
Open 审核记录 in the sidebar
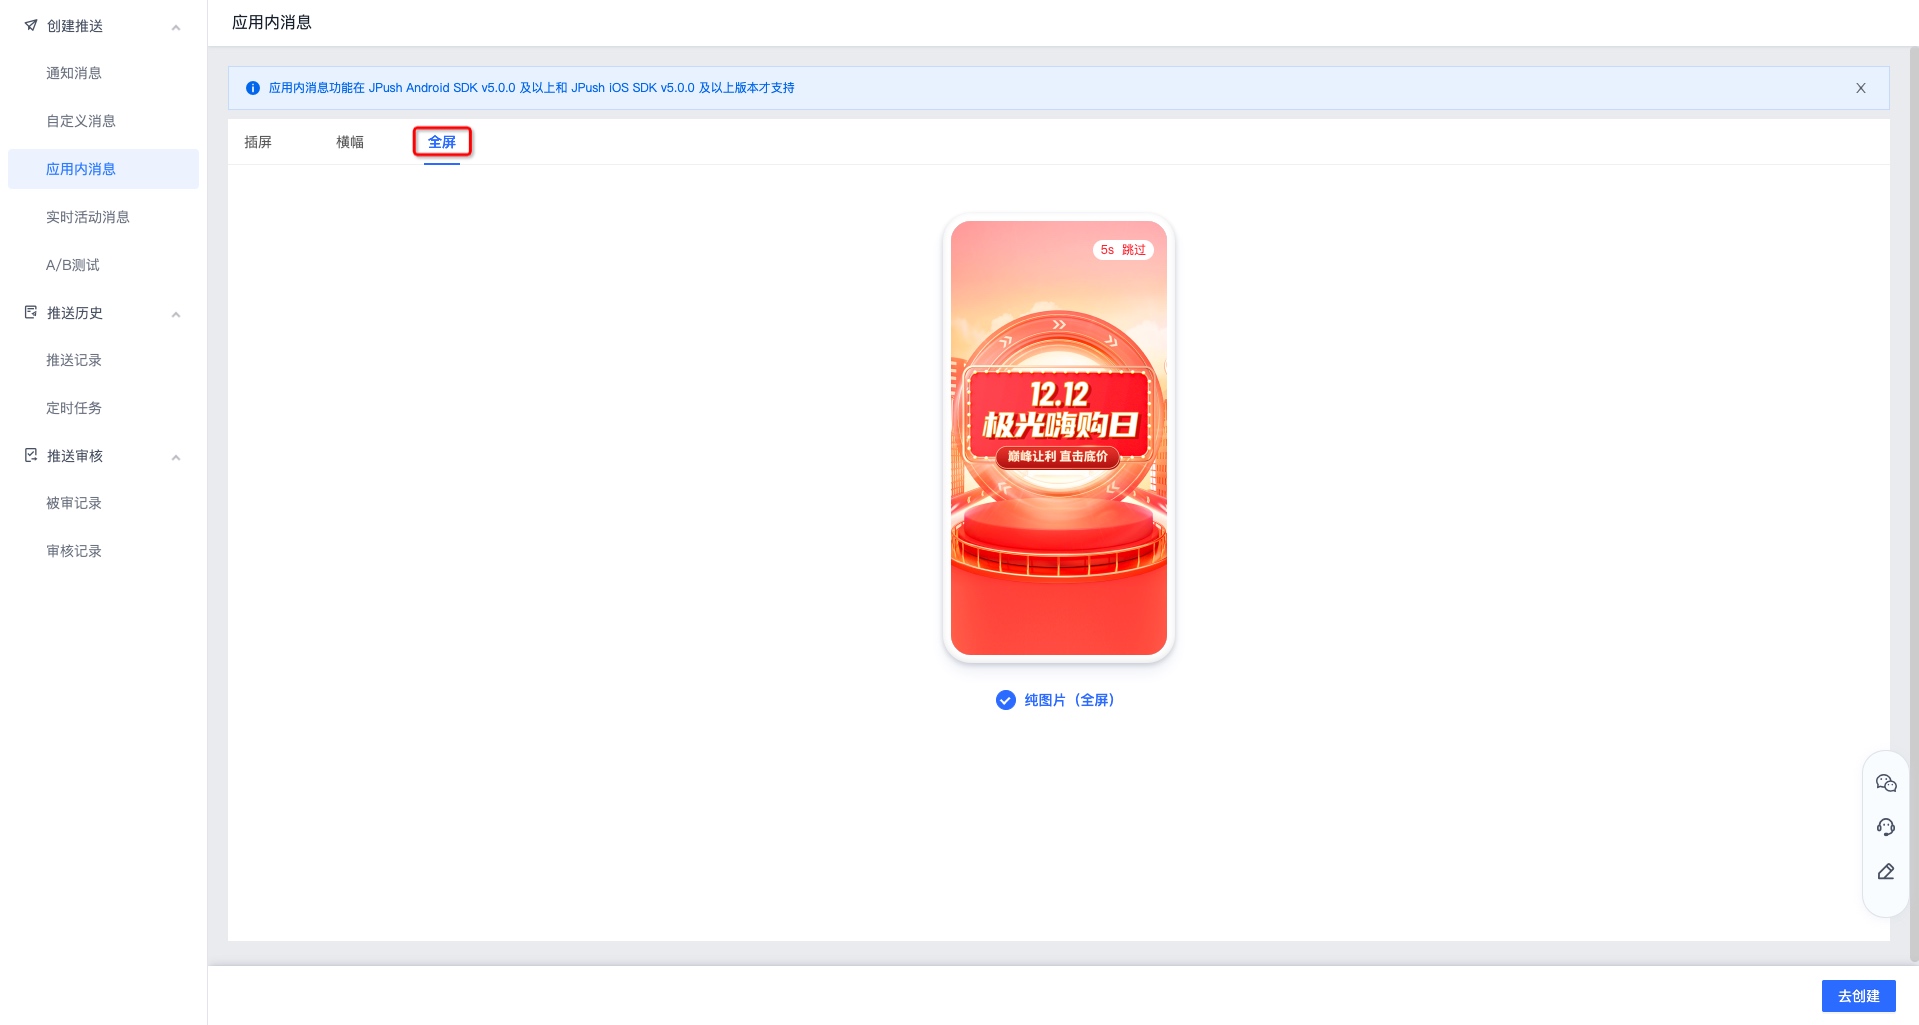(74, 551)
